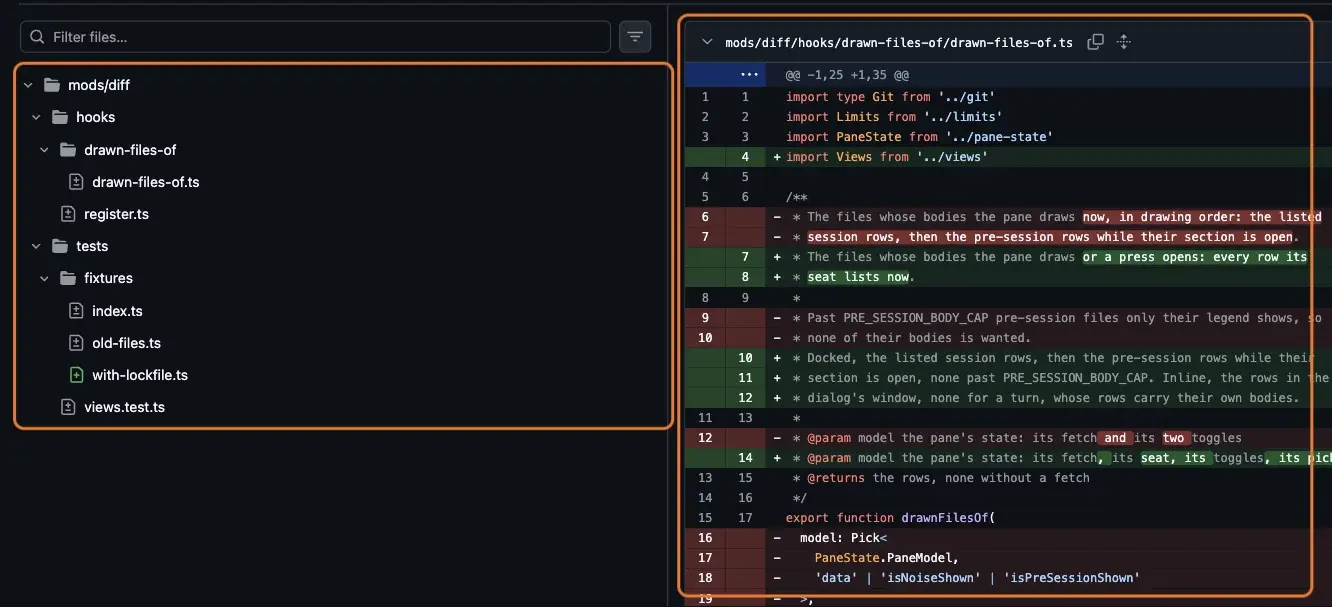Open register.ts in the file tree
The height and width of the screenshot is (607, 1332).
pyautogui.click(x=116, y=214)
